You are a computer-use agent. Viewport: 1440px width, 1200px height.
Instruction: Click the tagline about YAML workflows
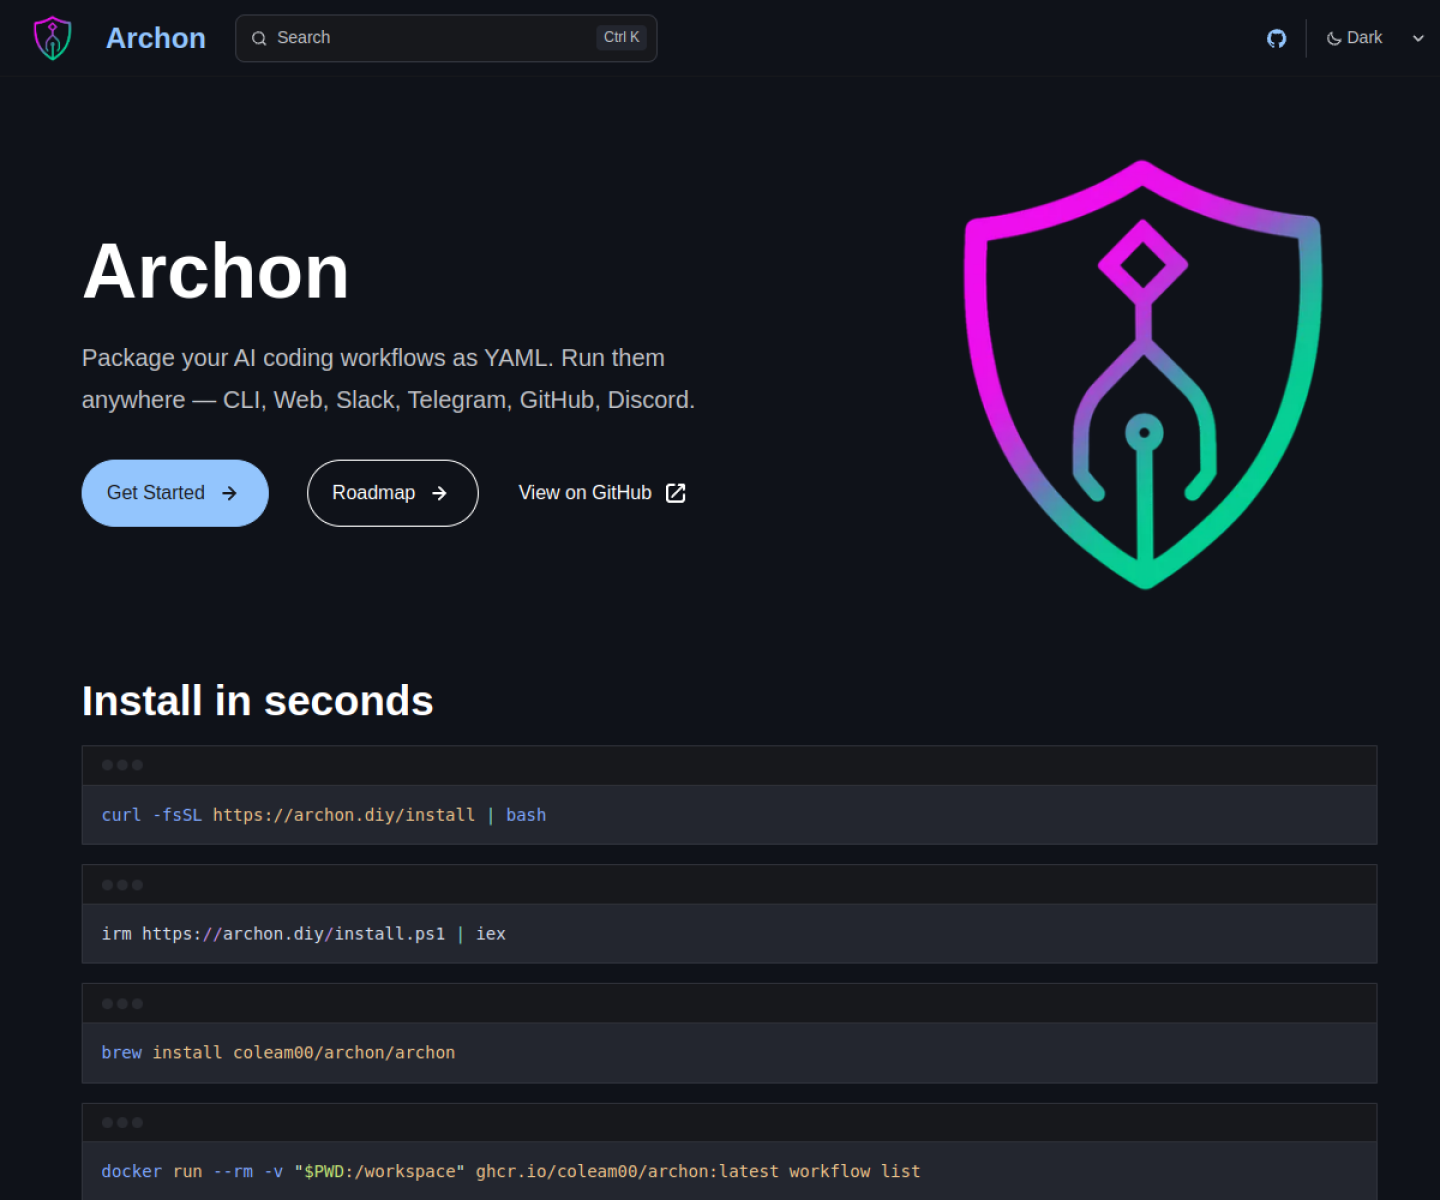388,379
